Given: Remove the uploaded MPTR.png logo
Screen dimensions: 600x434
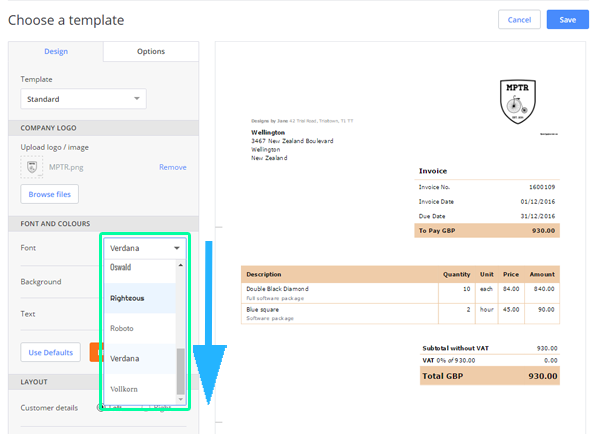Looking at the screenshot, I should (173, 167).
